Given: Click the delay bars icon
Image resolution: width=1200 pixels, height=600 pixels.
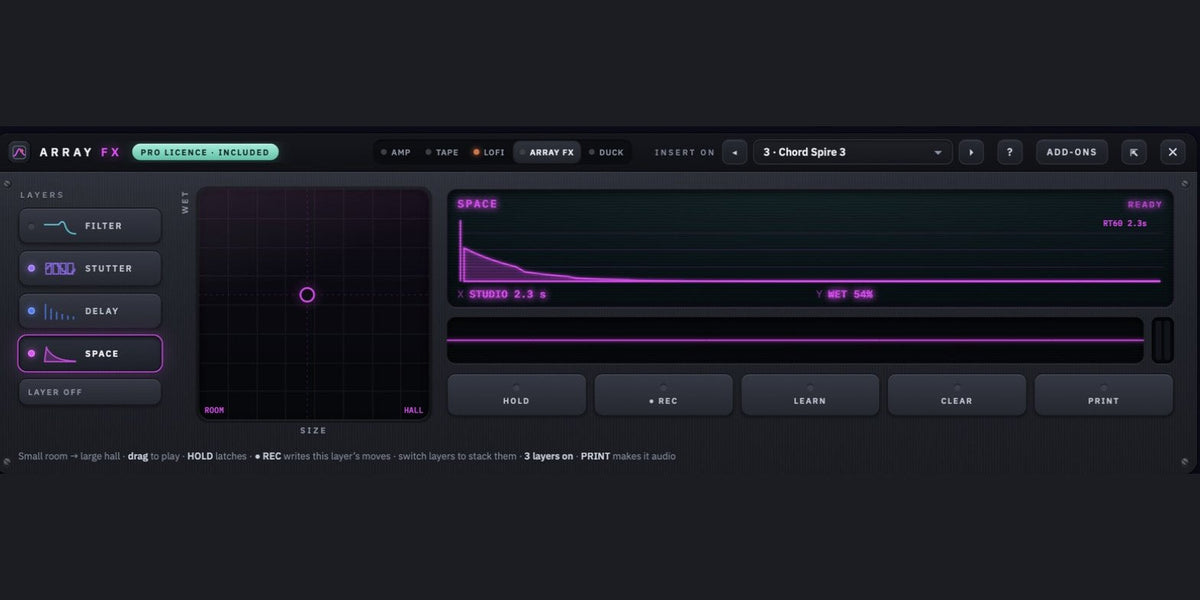Looking at the screenshot, I should point(60,311).
